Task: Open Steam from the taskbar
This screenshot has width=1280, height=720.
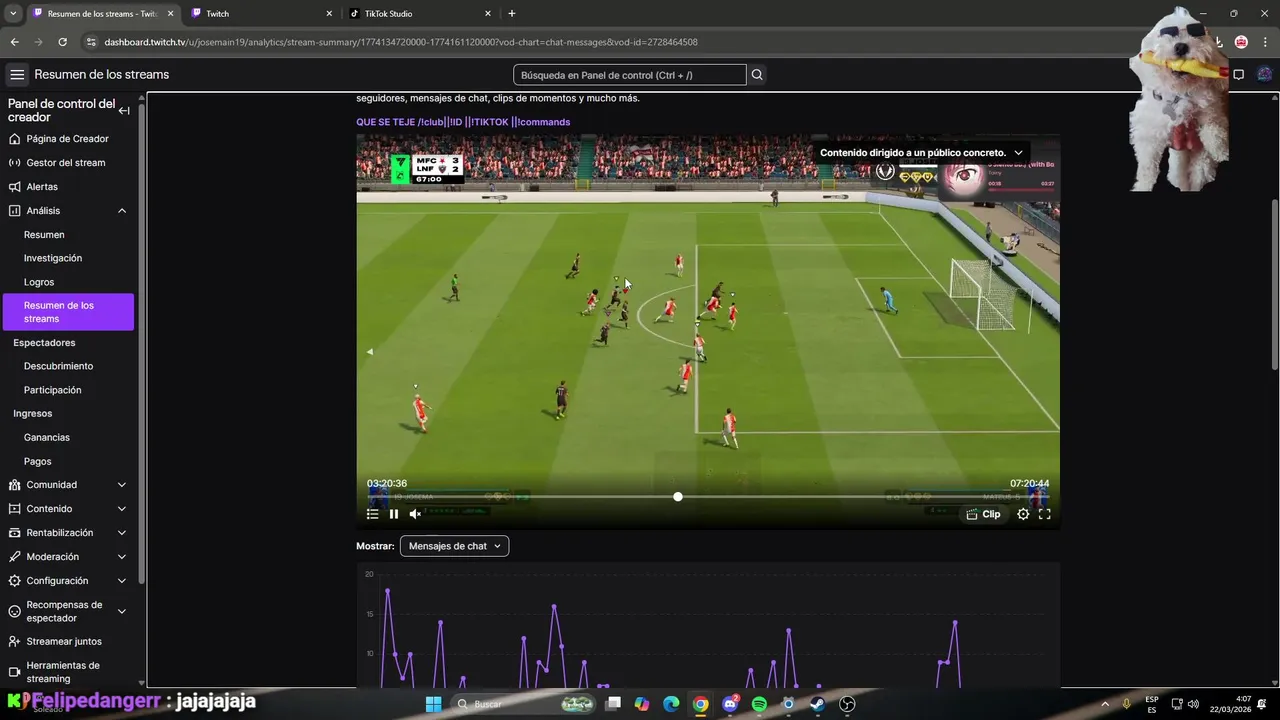Action: tap(817, 704)
